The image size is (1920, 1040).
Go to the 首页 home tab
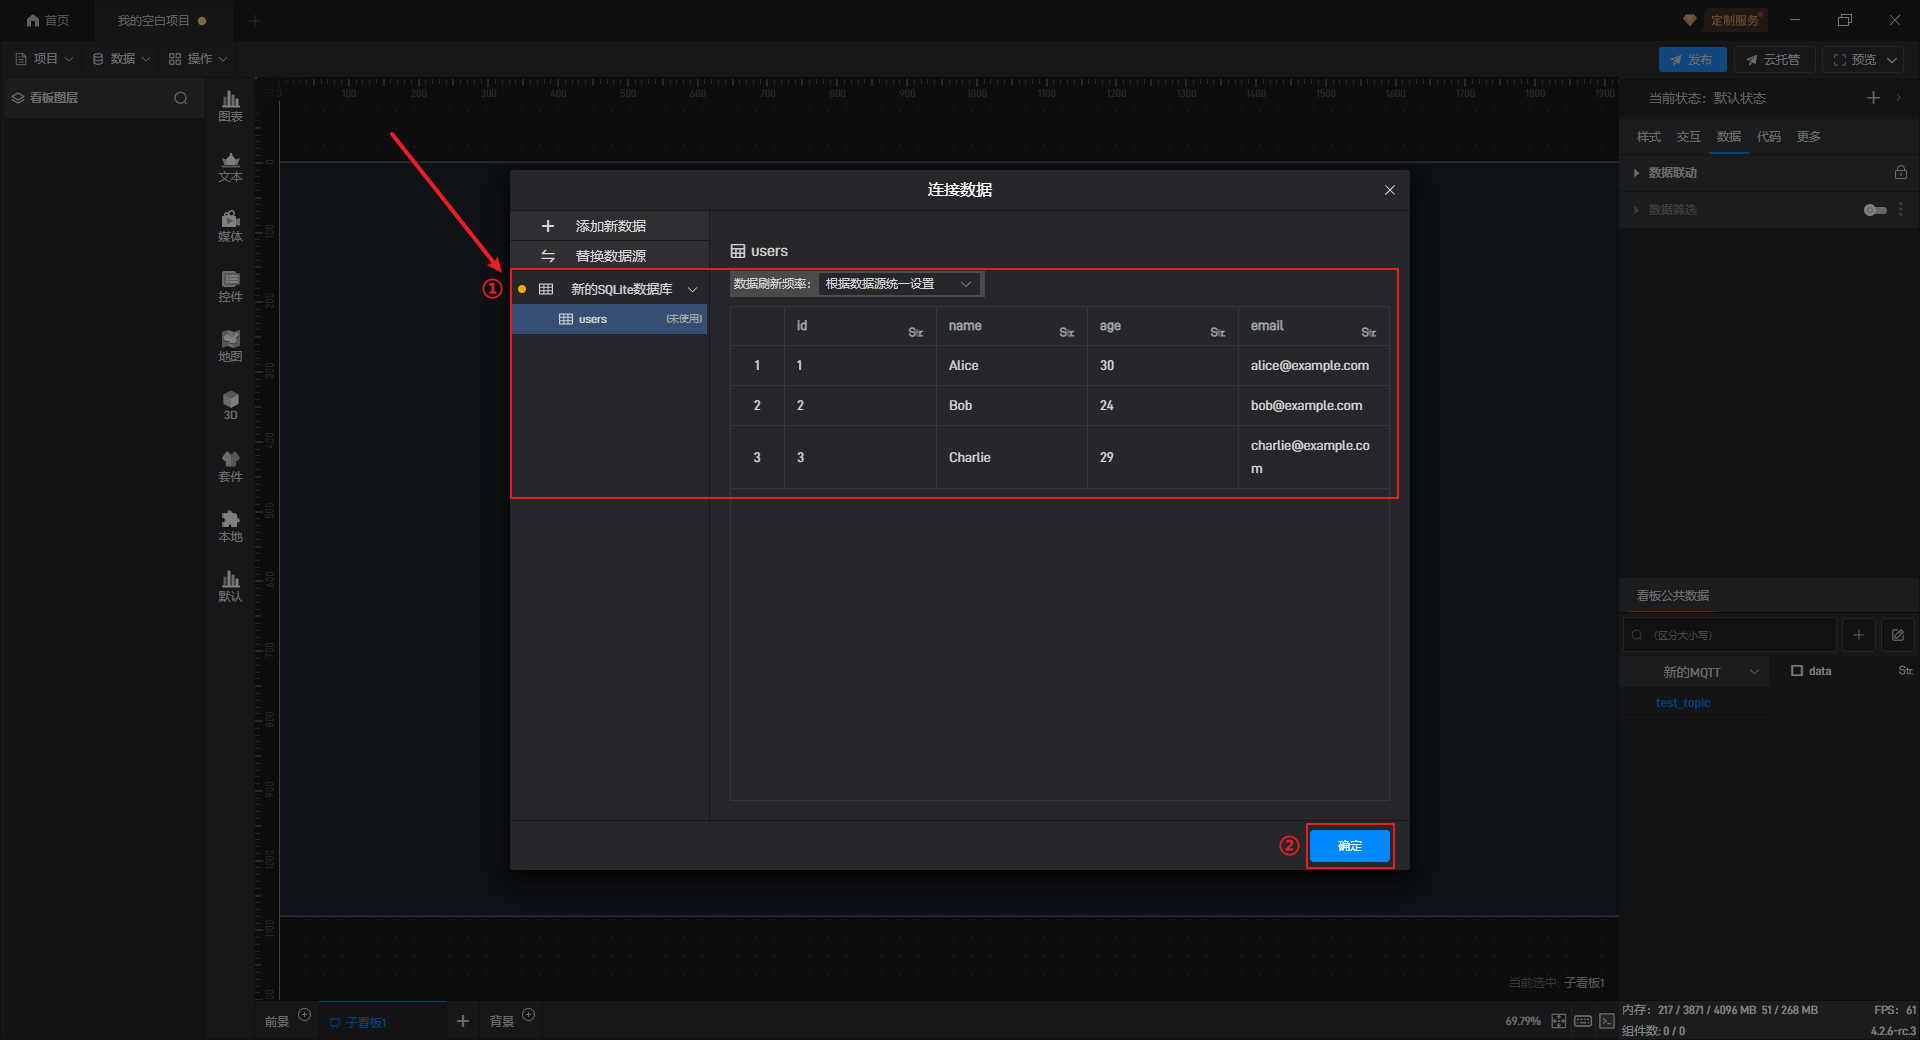[x=47, y=20]
